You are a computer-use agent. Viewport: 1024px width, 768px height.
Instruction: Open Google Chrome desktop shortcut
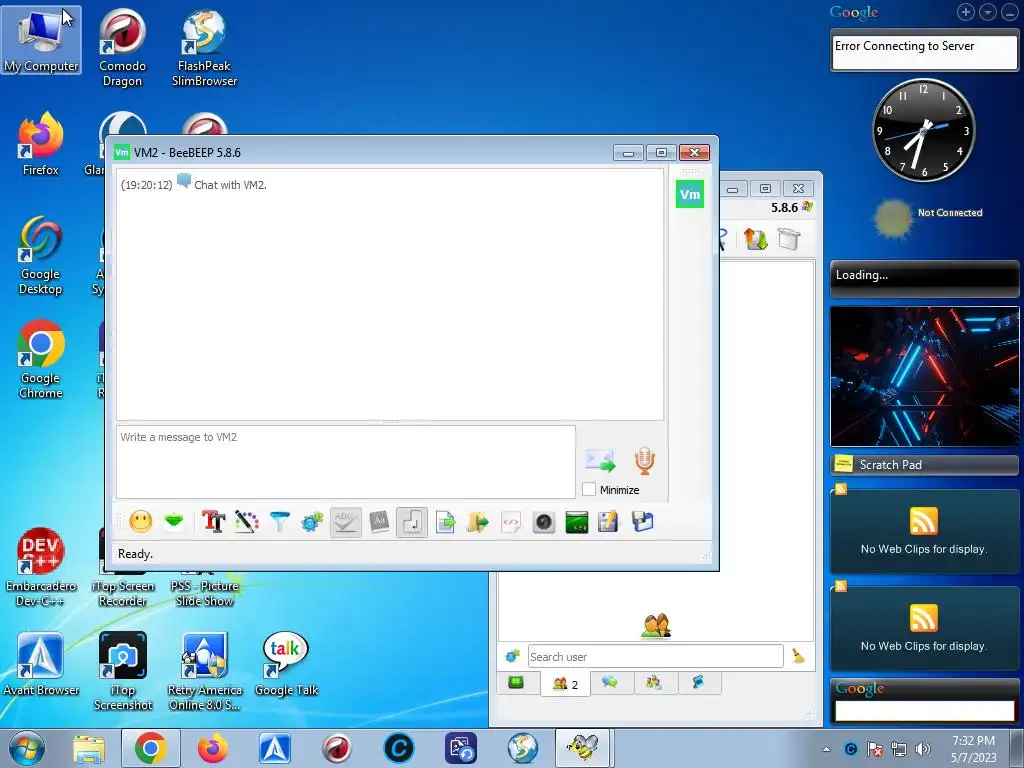[x=40, y=359]
